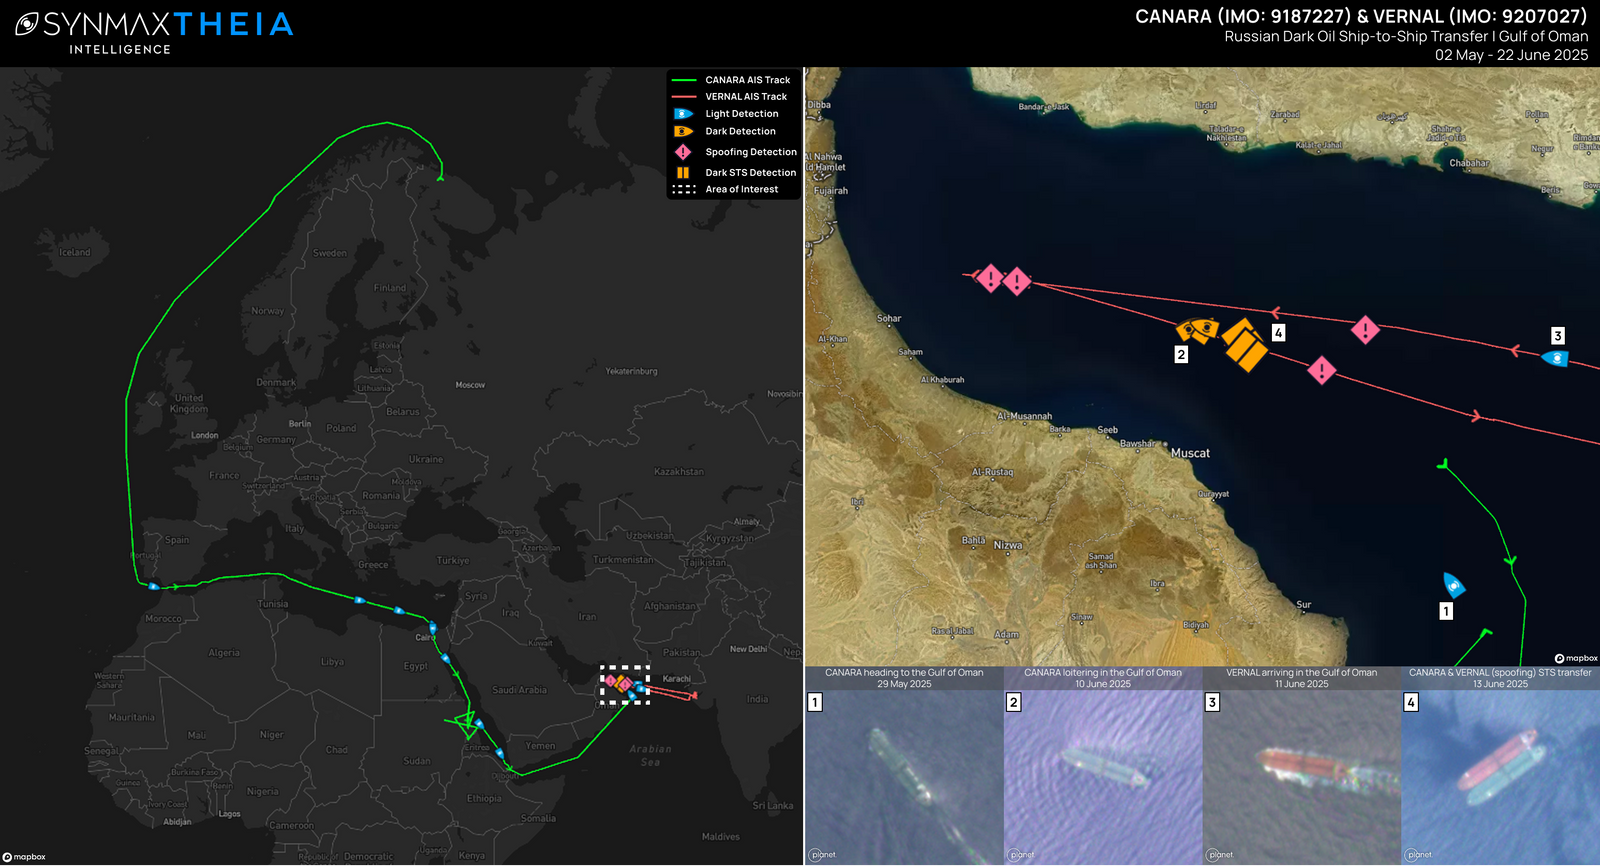Click the blue light detection marker near label 3

pyautogui.click(x=1554, y=358)
